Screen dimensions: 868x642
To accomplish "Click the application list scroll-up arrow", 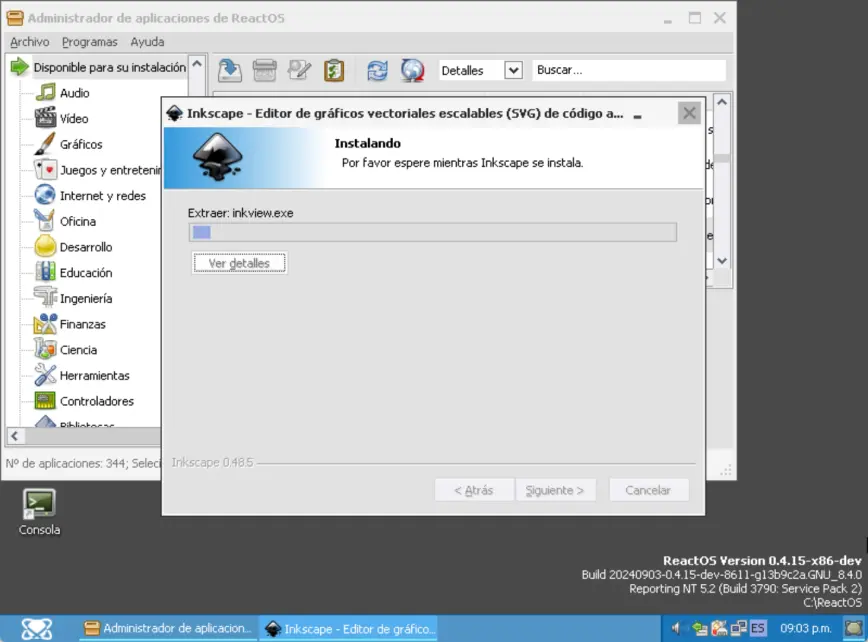I will (x=722, y=102).
